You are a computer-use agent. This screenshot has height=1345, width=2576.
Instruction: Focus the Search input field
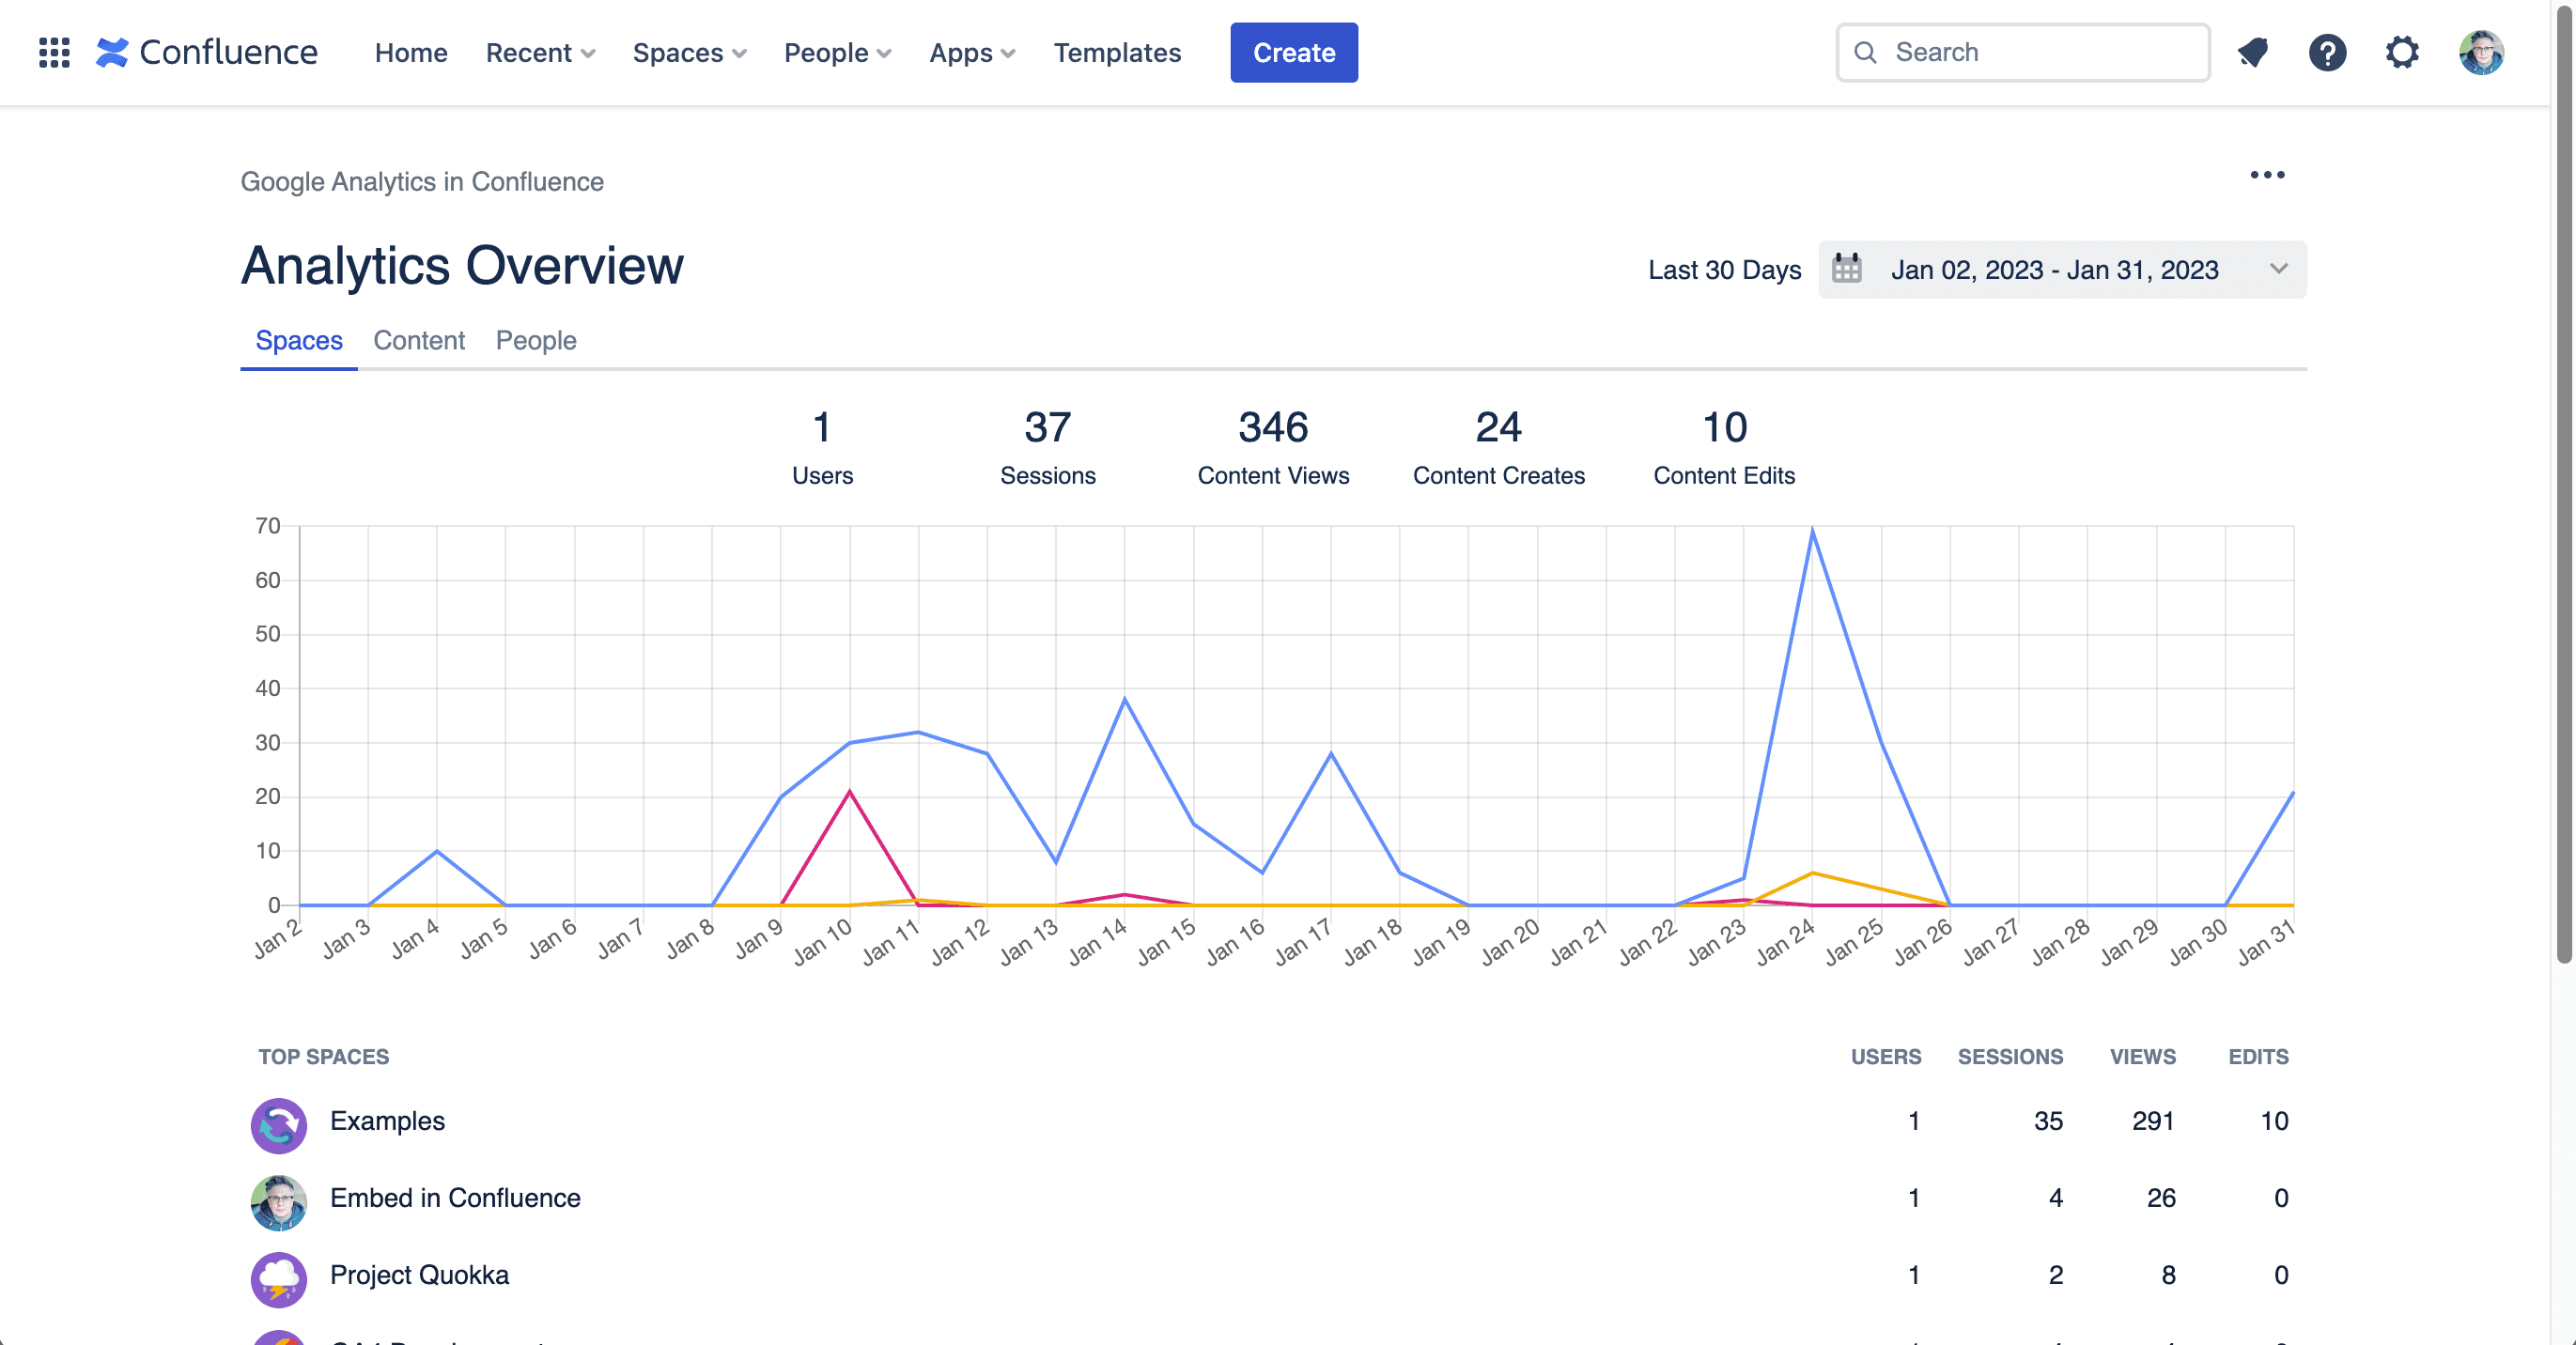(x=2023, y=52)
